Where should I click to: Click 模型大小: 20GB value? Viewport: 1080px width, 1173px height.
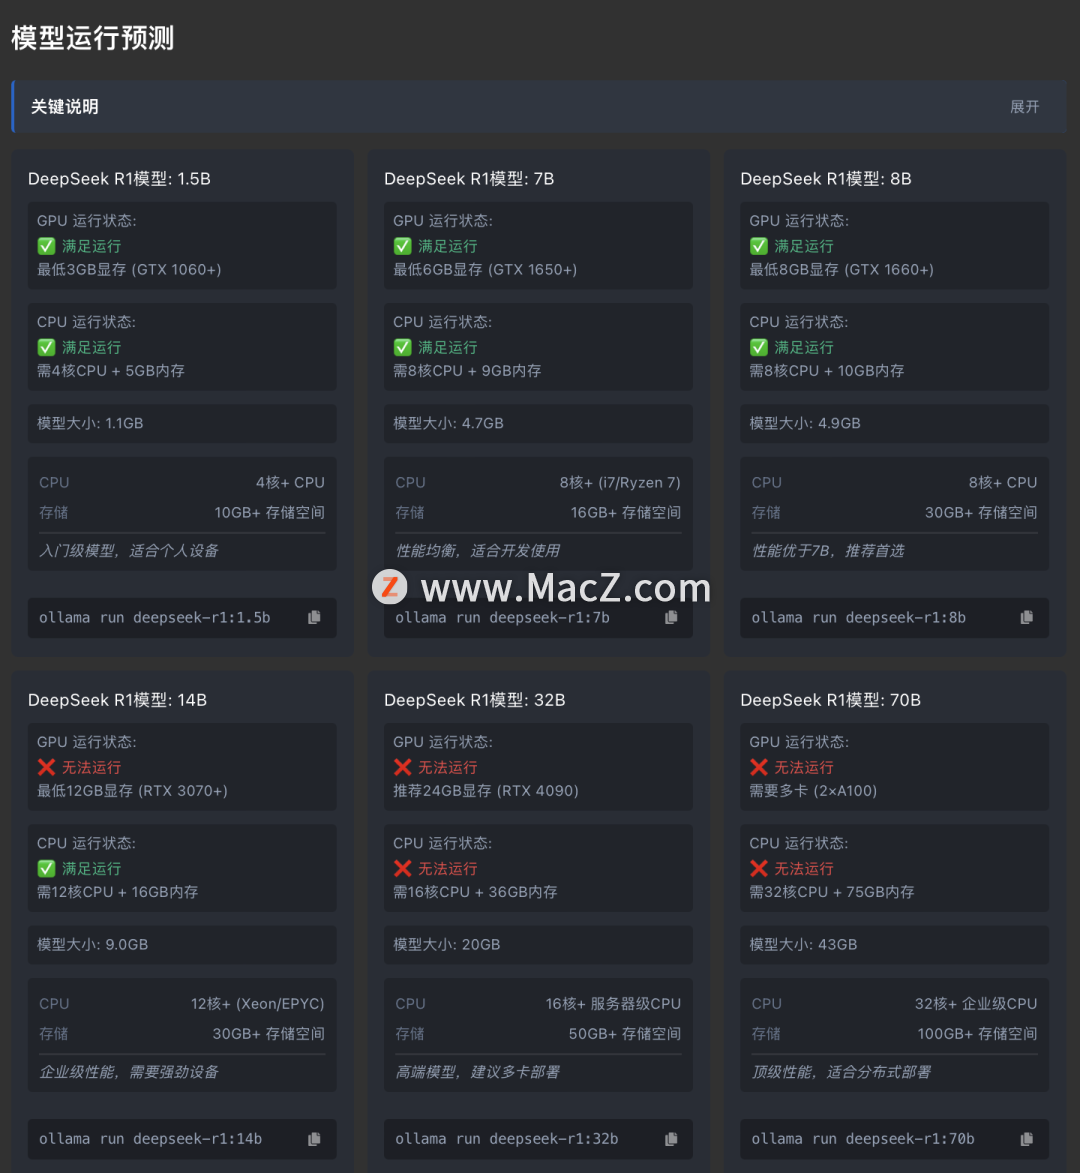pos(447,945)
